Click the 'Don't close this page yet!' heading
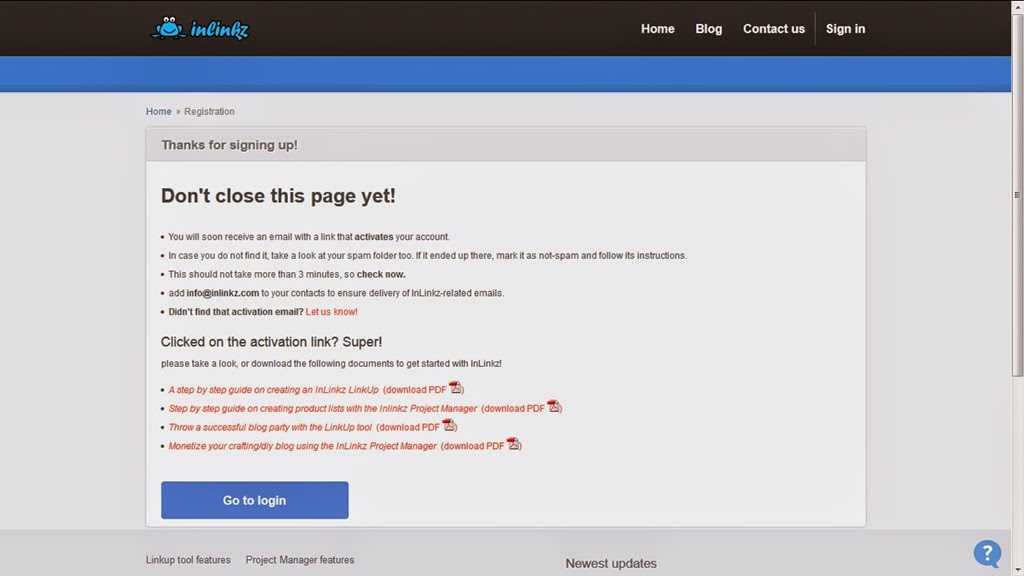Screen dimensions: 1024x576 (x=278, y=196)
